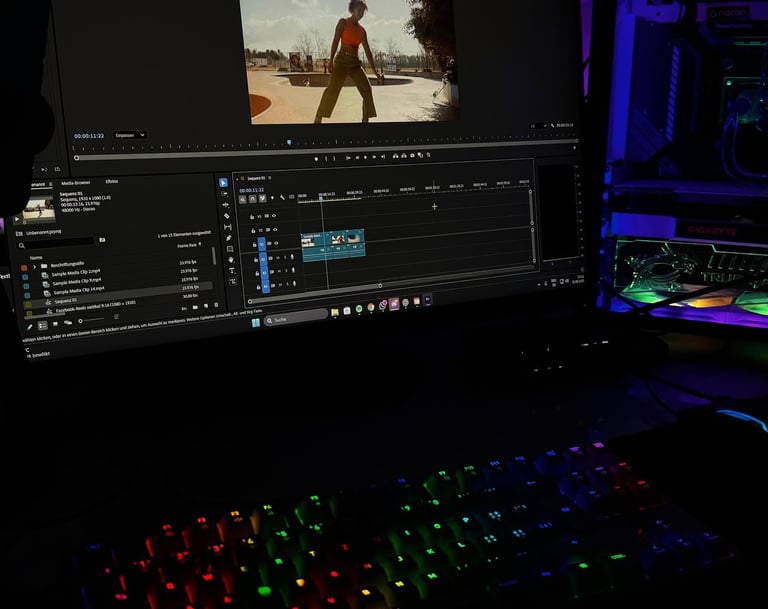Click the Project panel search field
This screenshot has width=768, height=609.
(55, 242)
